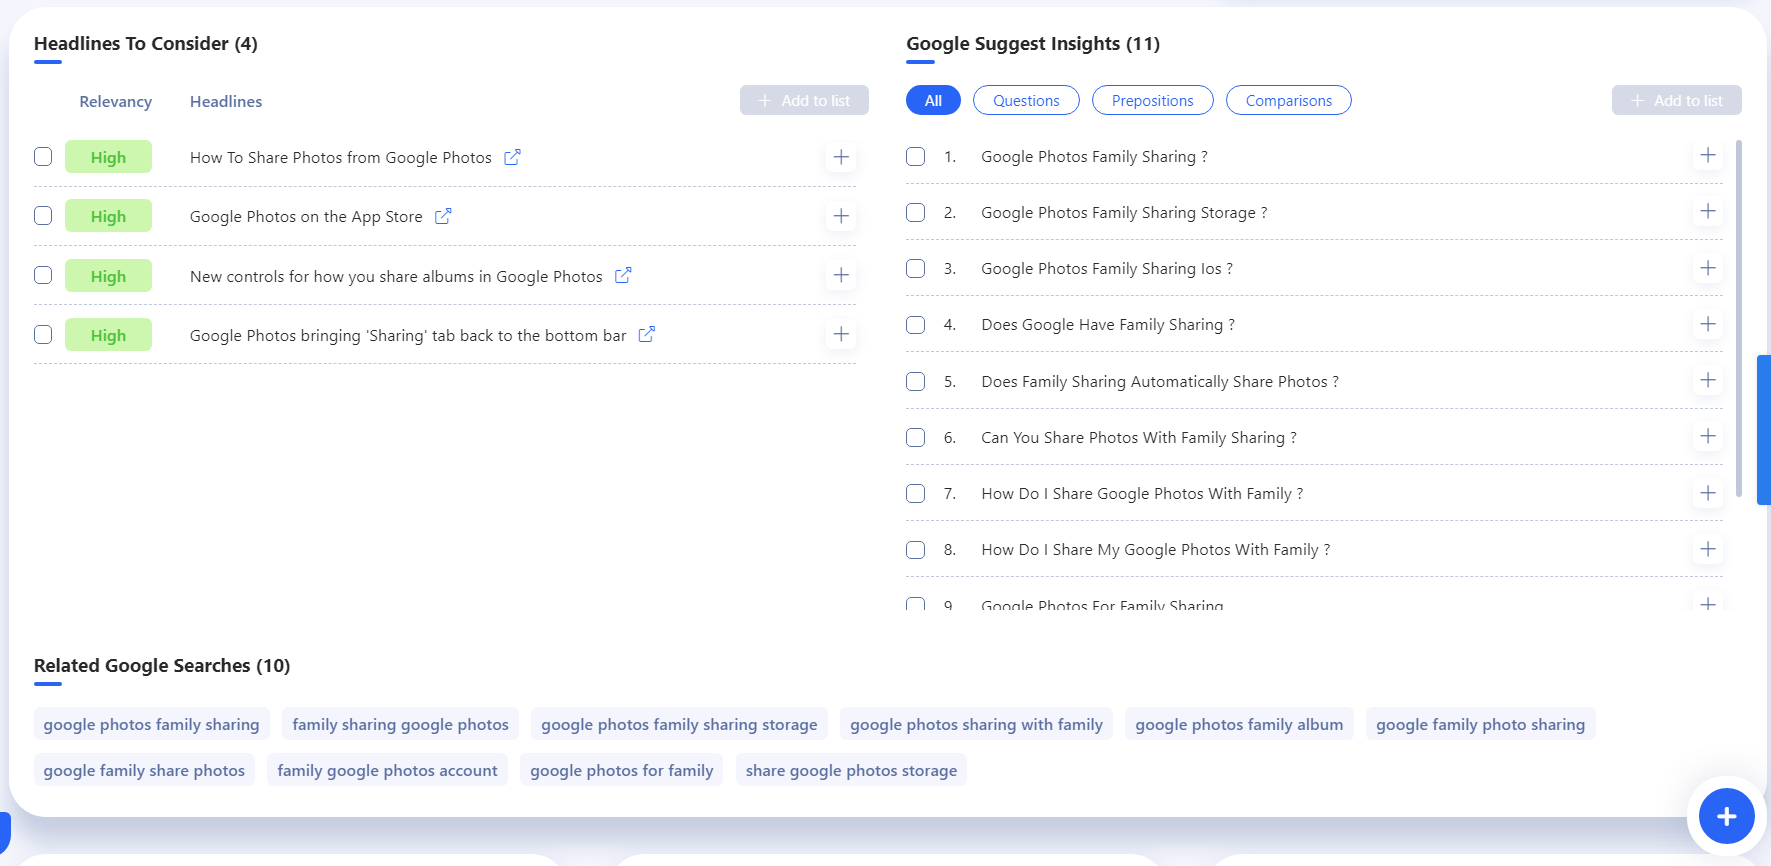Viewport: 1771px width, 866px height.
Task: Tick checkbox for 'Google Photos on the App Store'
Action: click(43, 215)
